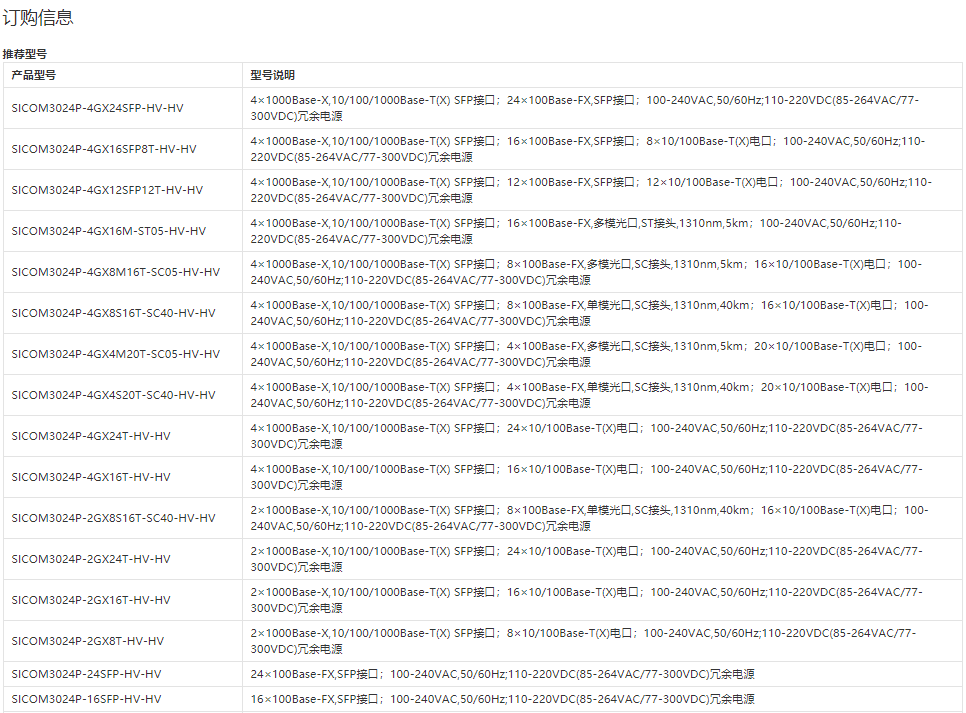
Task: Choose the SICOM3024P-2GX16T-HV-HV entry
Action: tap(91, 600)
